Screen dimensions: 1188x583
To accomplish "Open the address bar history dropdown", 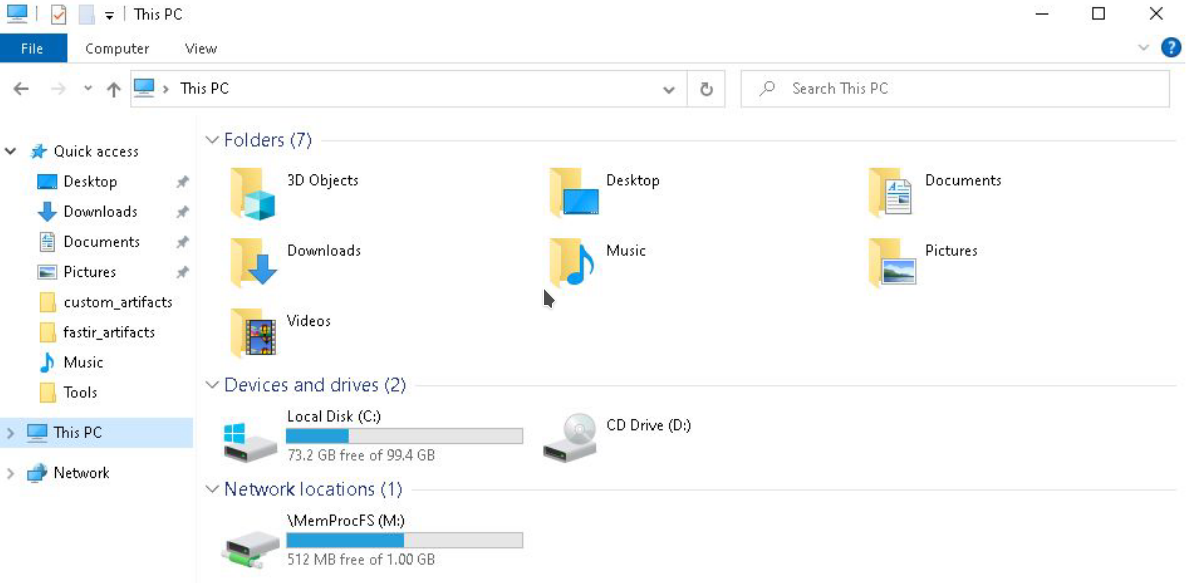I will tap(669, 89).
